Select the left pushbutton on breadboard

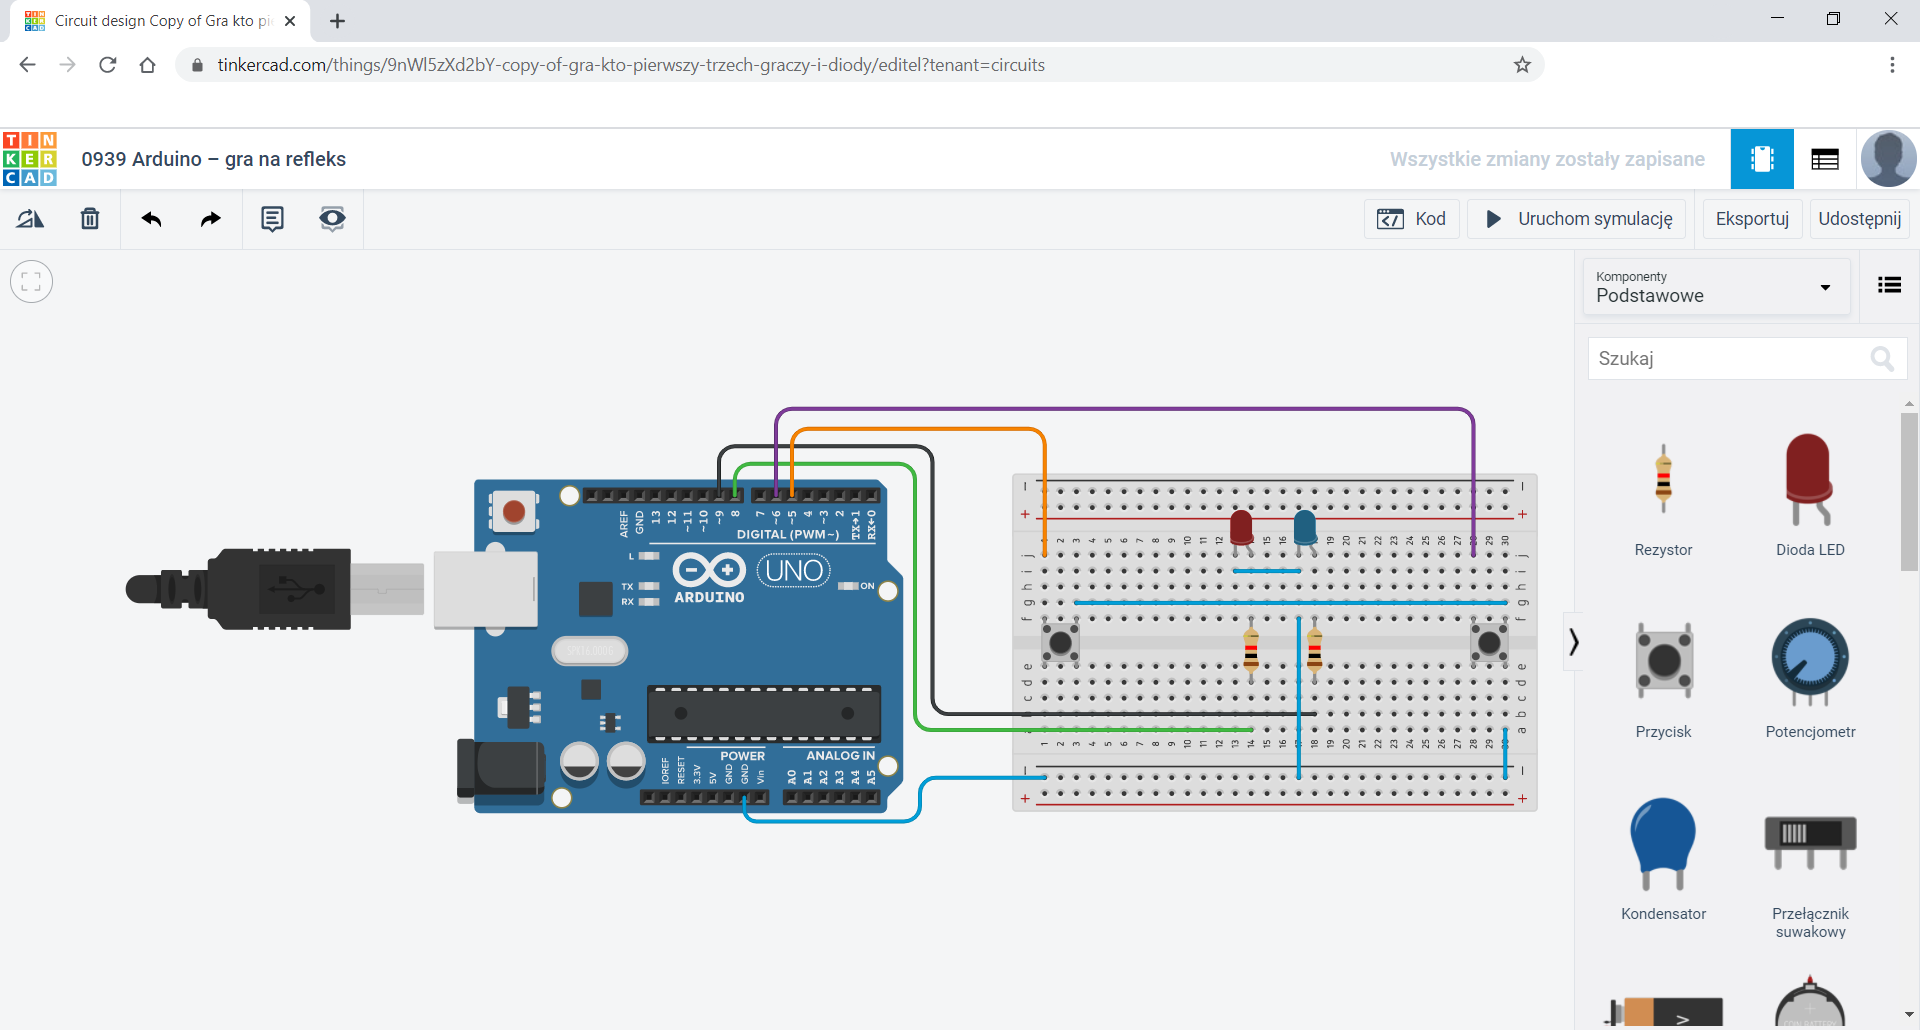point(1060,642)
